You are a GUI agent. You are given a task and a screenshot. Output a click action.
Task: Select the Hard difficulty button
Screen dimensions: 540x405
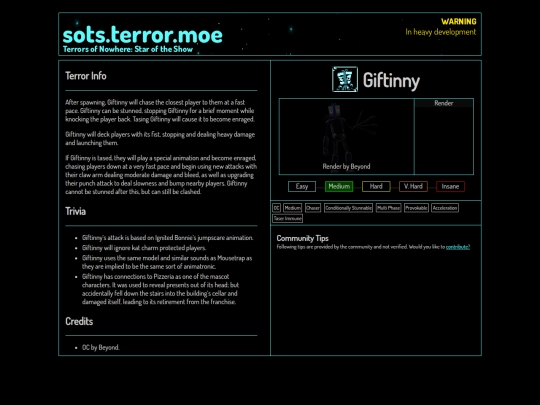(376, 186)
